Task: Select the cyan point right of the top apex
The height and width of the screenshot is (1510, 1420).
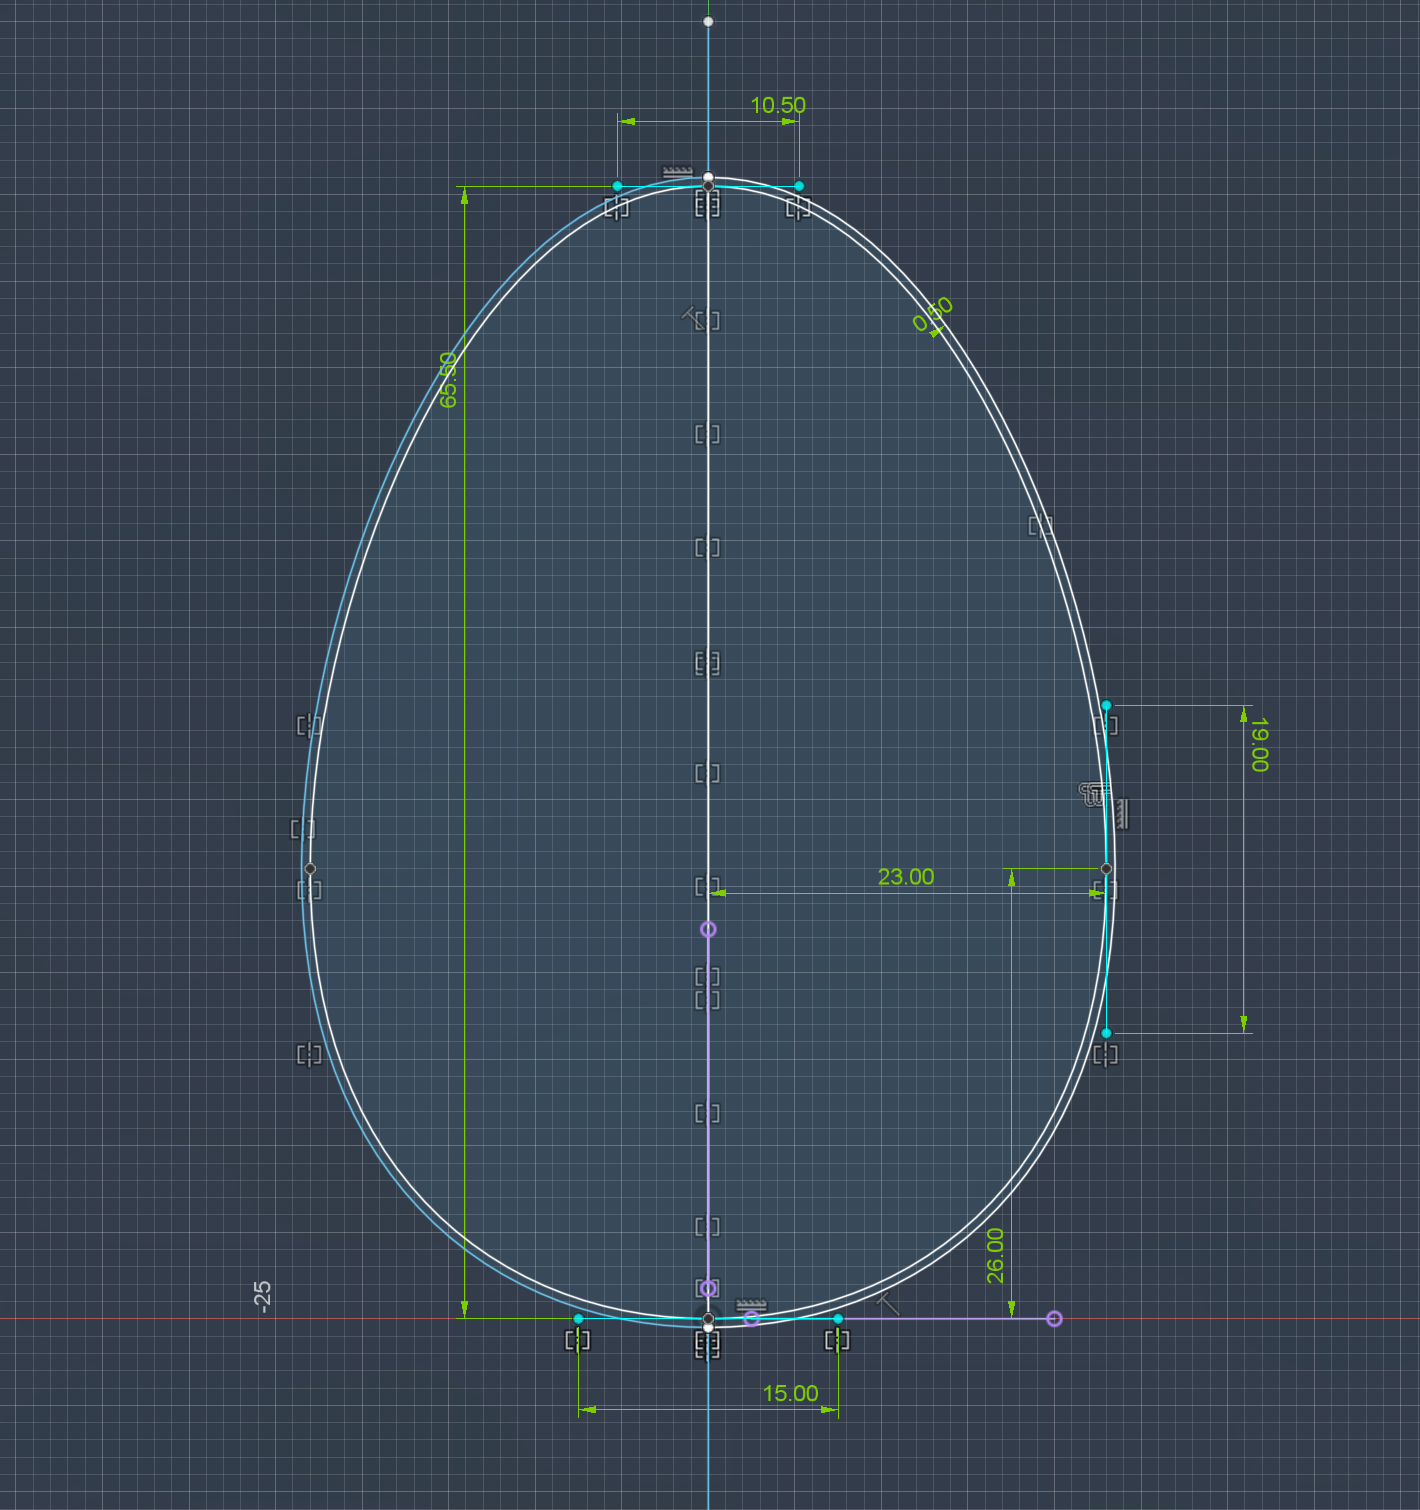Action: [799, 186]
